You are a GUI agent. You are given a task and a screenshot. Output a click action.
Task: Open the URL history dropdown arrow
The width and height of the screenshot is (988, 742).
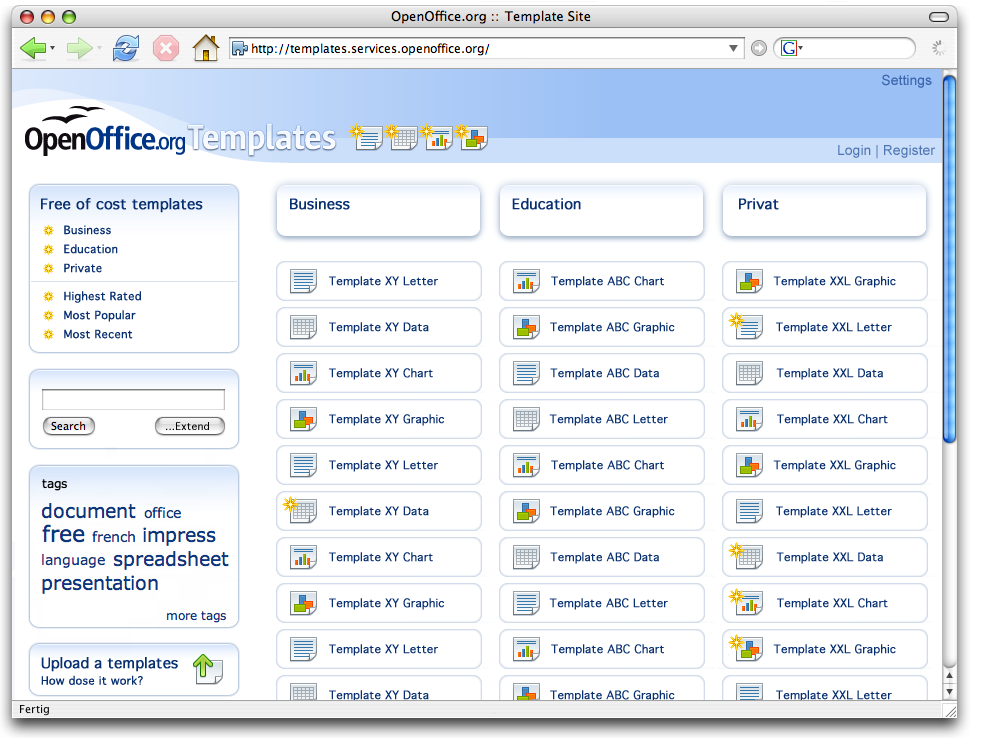click(x=734, y=48)
